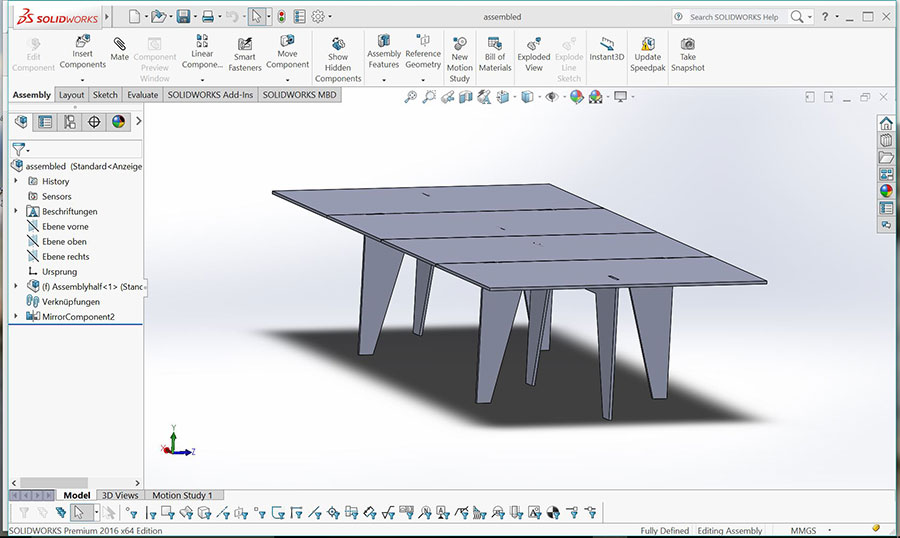Switch to the Evaluate ribbon tab
900x538 pixels.
pyautogui.click(x=142, y=95)
